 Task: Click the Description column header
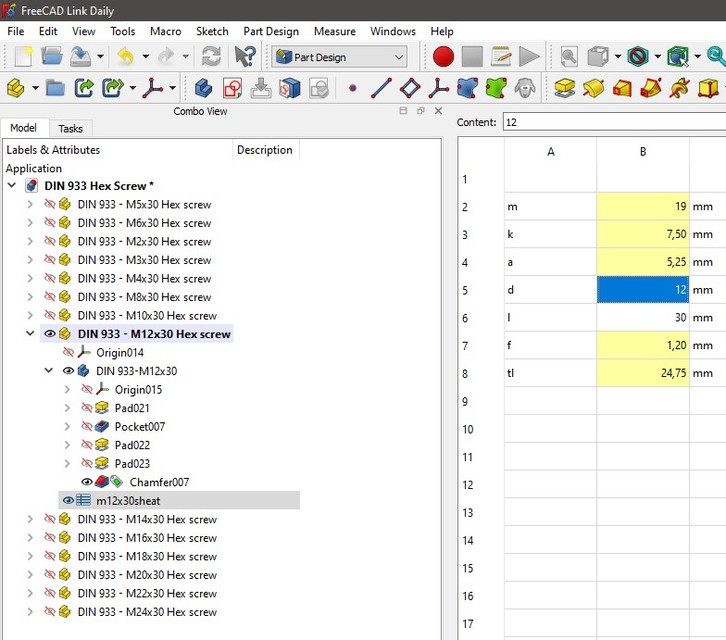pyautogui.click(x=265, y=150)
